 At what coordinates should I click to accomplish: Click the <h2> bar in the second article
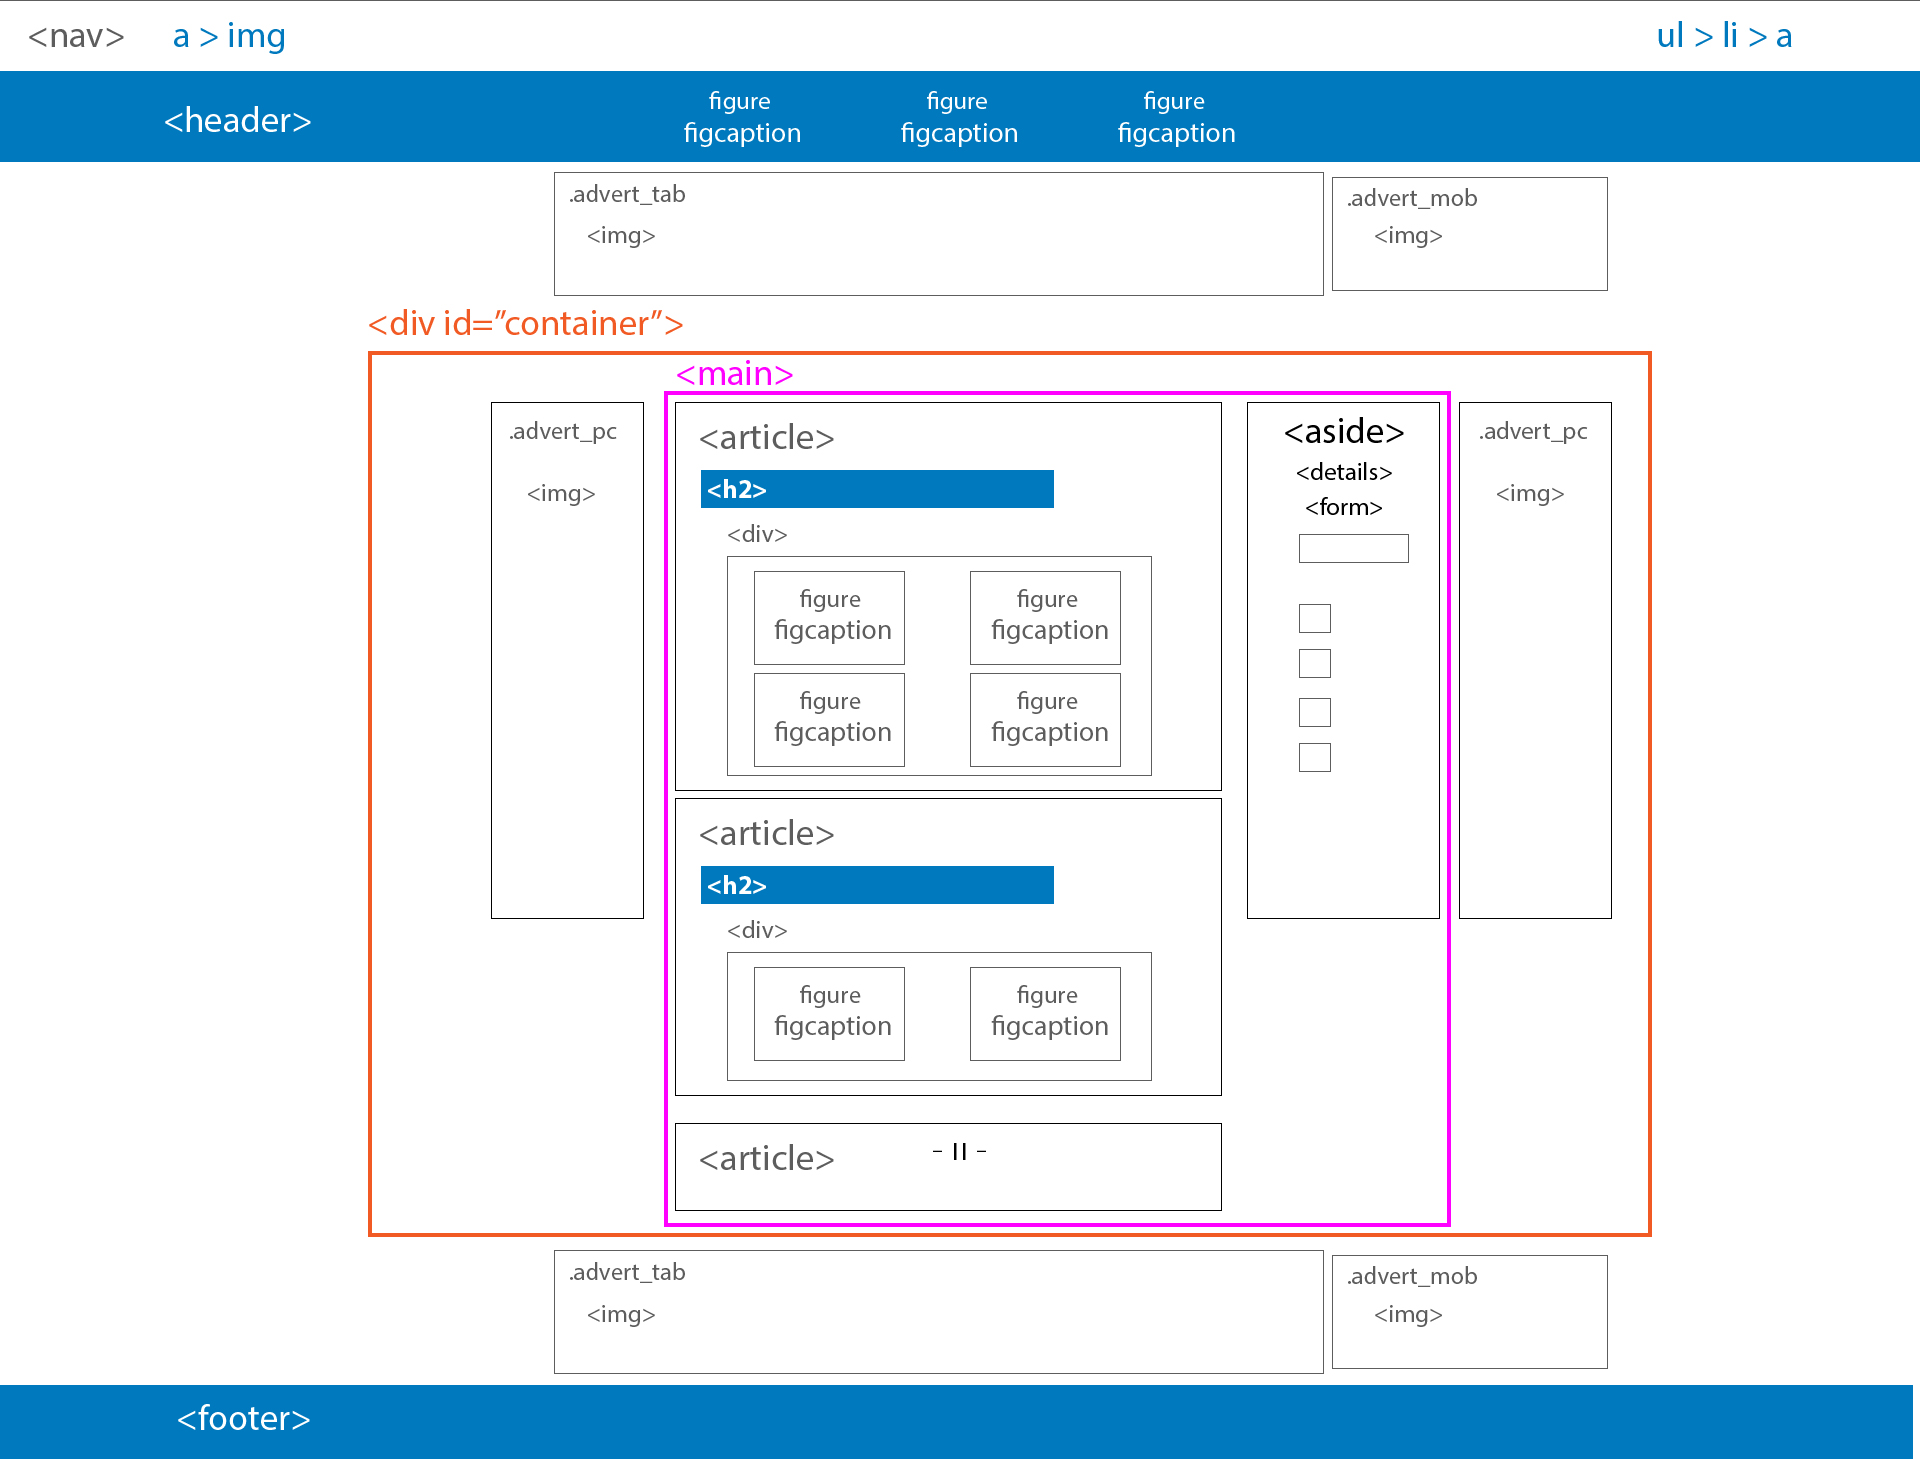[877, 885]
